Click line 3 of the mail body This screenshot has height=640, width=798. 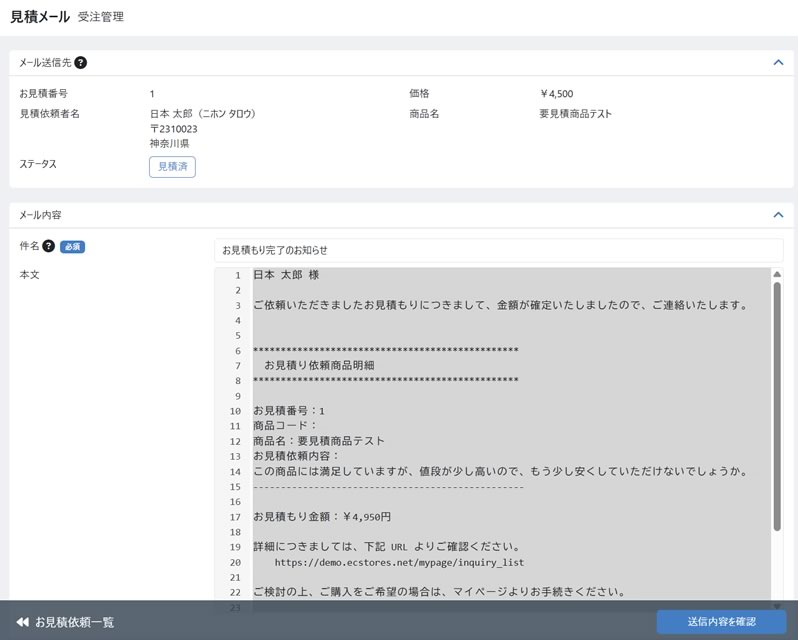point(501,305)
